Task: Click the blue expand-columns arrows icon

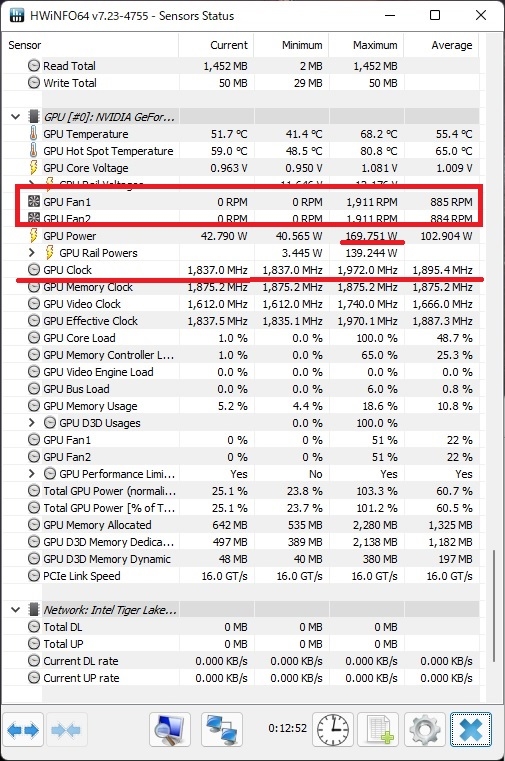Action: (23, 729)
